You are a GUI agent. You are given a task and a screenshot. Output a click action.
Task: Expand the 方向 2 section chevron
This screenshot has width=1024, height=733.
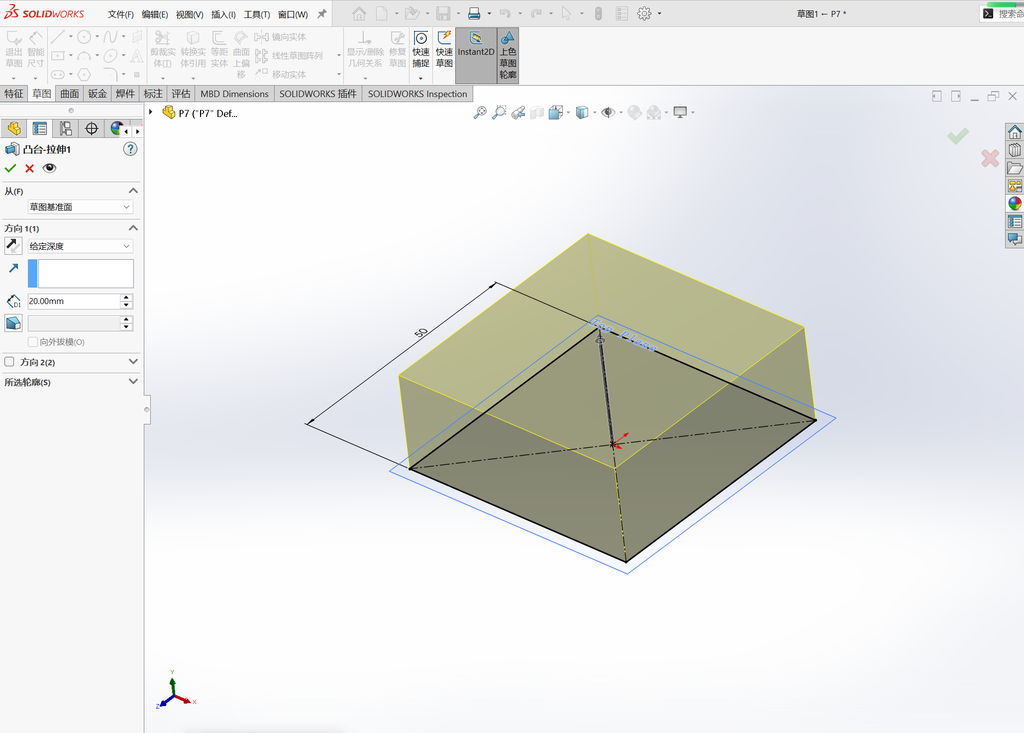[133, 361]
